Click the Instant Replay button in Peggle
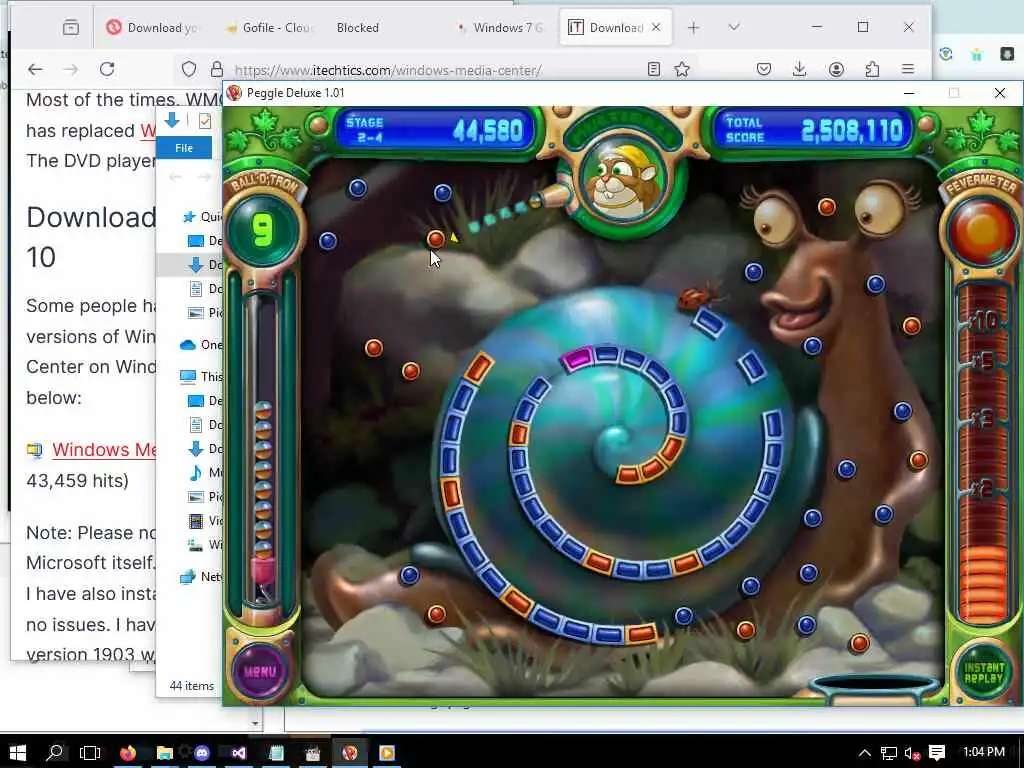Image resolution: width=1024 pixels, height=768 pixels. pos(984,673)
